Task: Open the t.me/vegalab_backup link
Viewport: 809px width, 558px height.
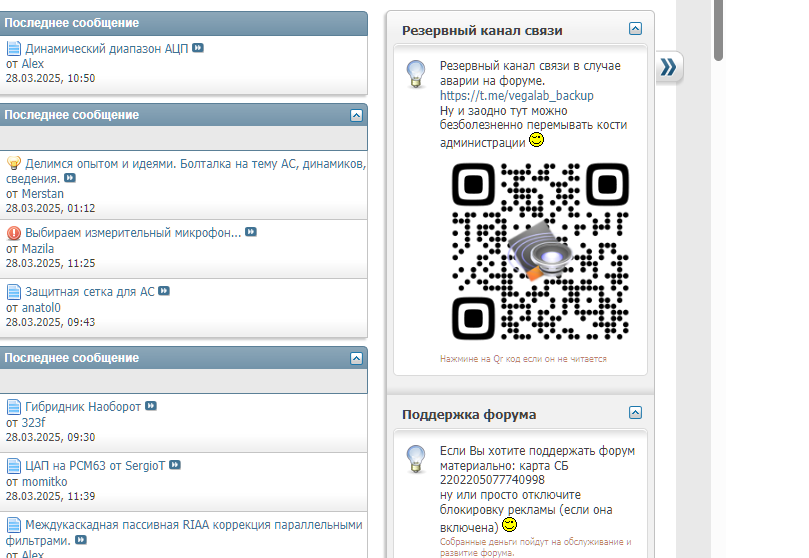Action: coord(516,96)
